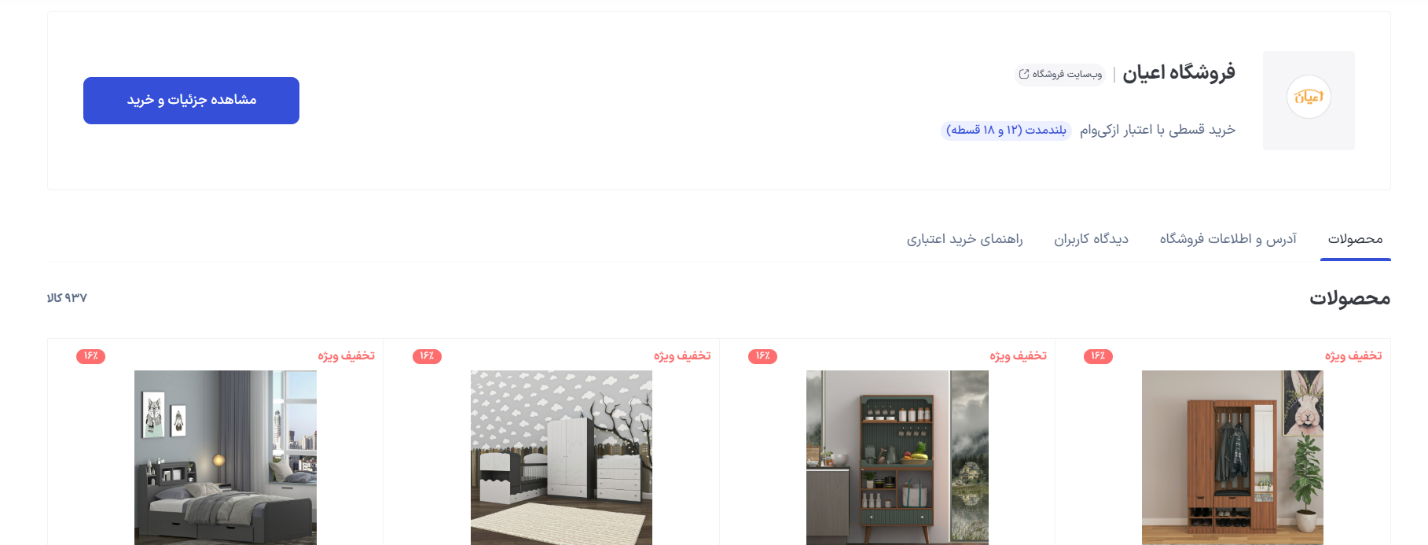Open the وبسایت فروشگاه link
1428x545 pixels.
(1060, 74)
